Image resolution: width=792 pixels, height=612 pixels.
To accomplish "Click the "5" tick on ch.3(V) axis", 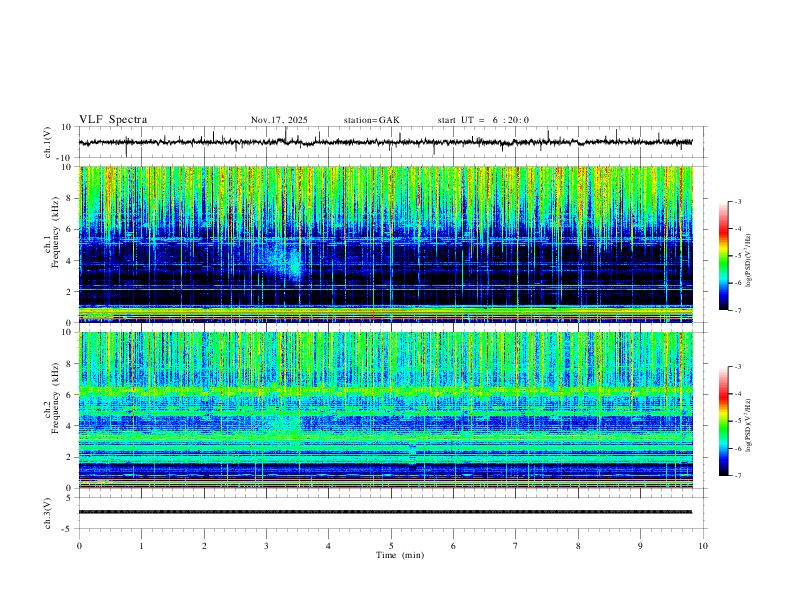I will tap(70, 498).
